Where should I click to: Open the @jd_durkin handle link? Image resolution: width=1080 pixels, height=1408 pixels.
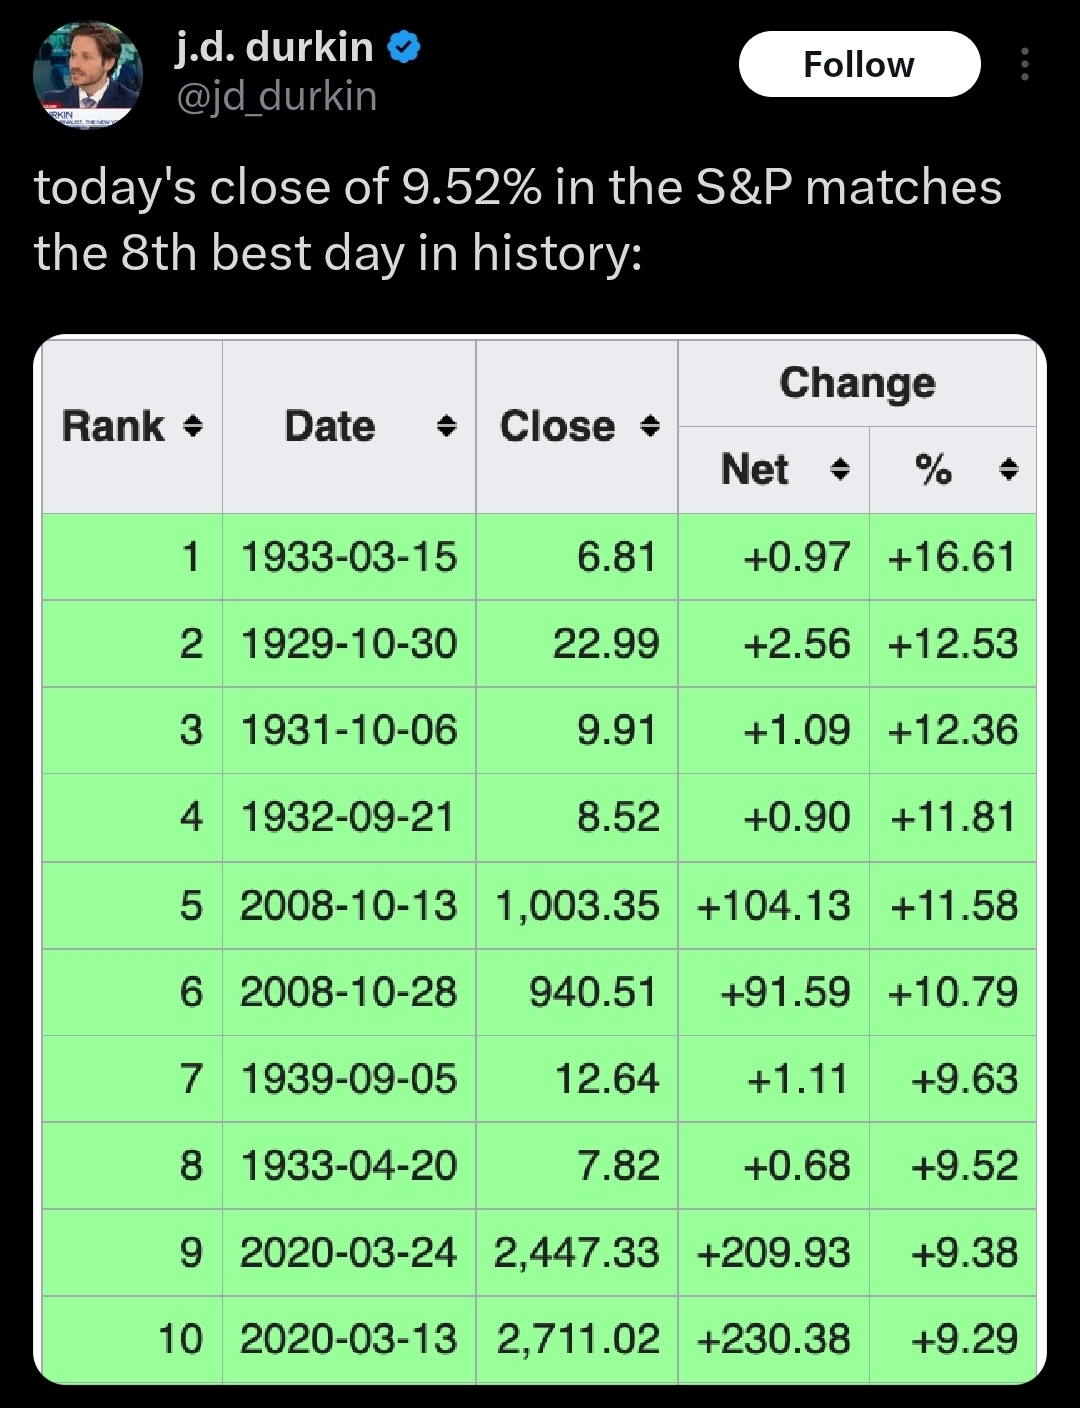tap(276, 97)
